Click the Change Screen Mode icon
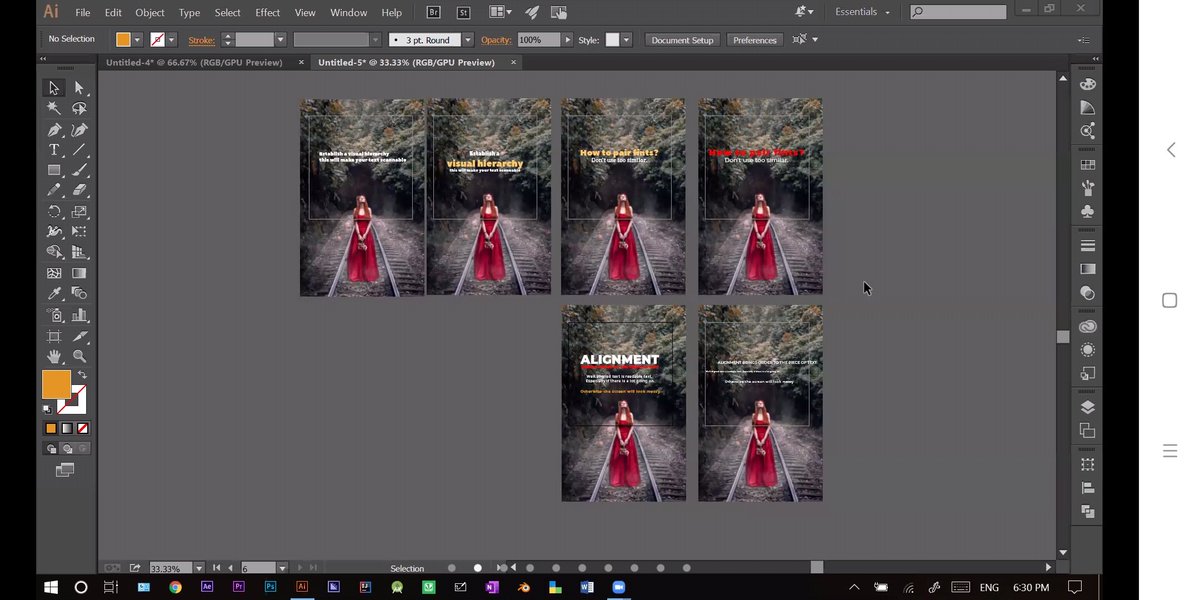The height and width of the screenshot is (600, 1200). (x=65, y=470)
